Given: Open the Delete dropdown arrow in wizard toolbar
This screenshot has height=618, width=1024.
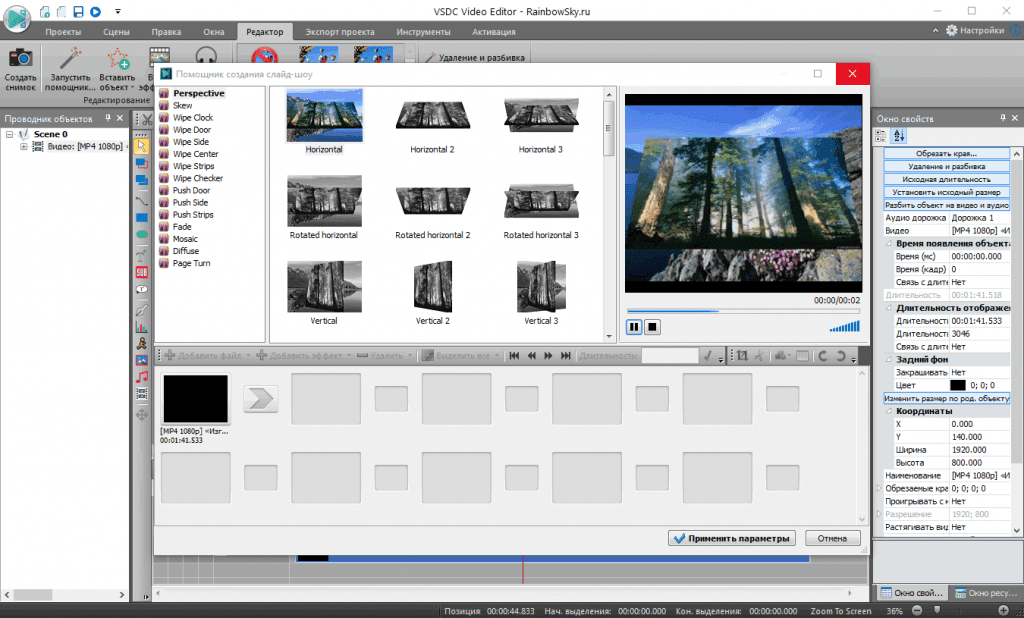Looking at the screenshot, I should click(409, 356).
